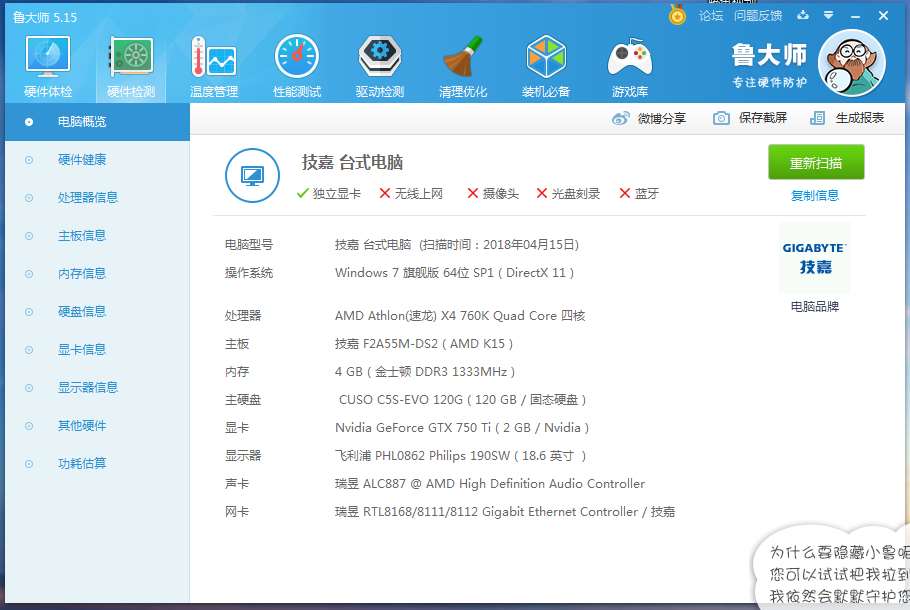Viewport: 910px width, 610px height.
Task: Click the heading 技嘉 台式电脑
Action: [352, 163]
